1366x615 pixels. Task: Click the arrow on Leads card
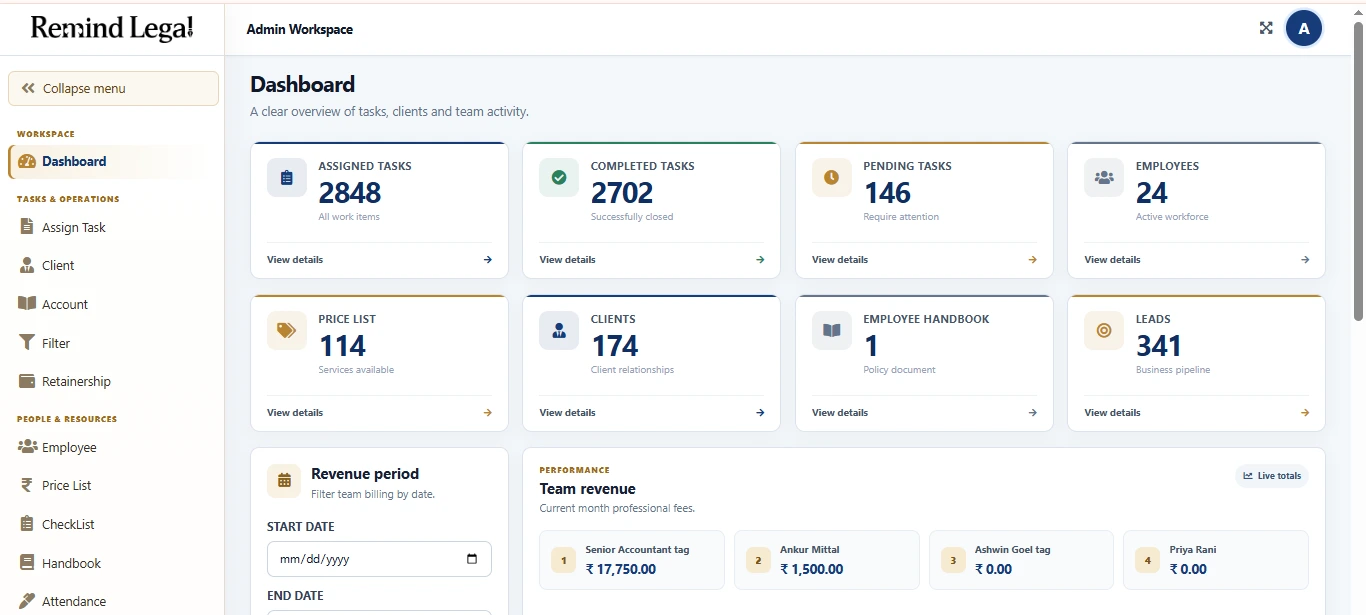[1305, 413]
